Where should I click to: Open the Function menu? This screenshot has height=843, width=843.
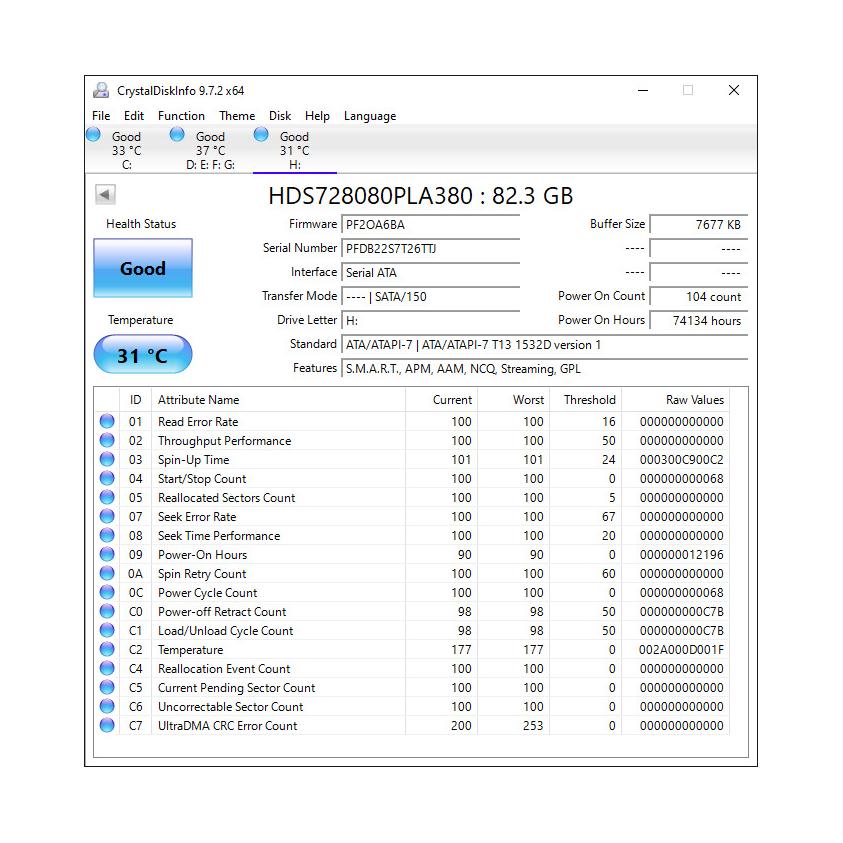181,116
